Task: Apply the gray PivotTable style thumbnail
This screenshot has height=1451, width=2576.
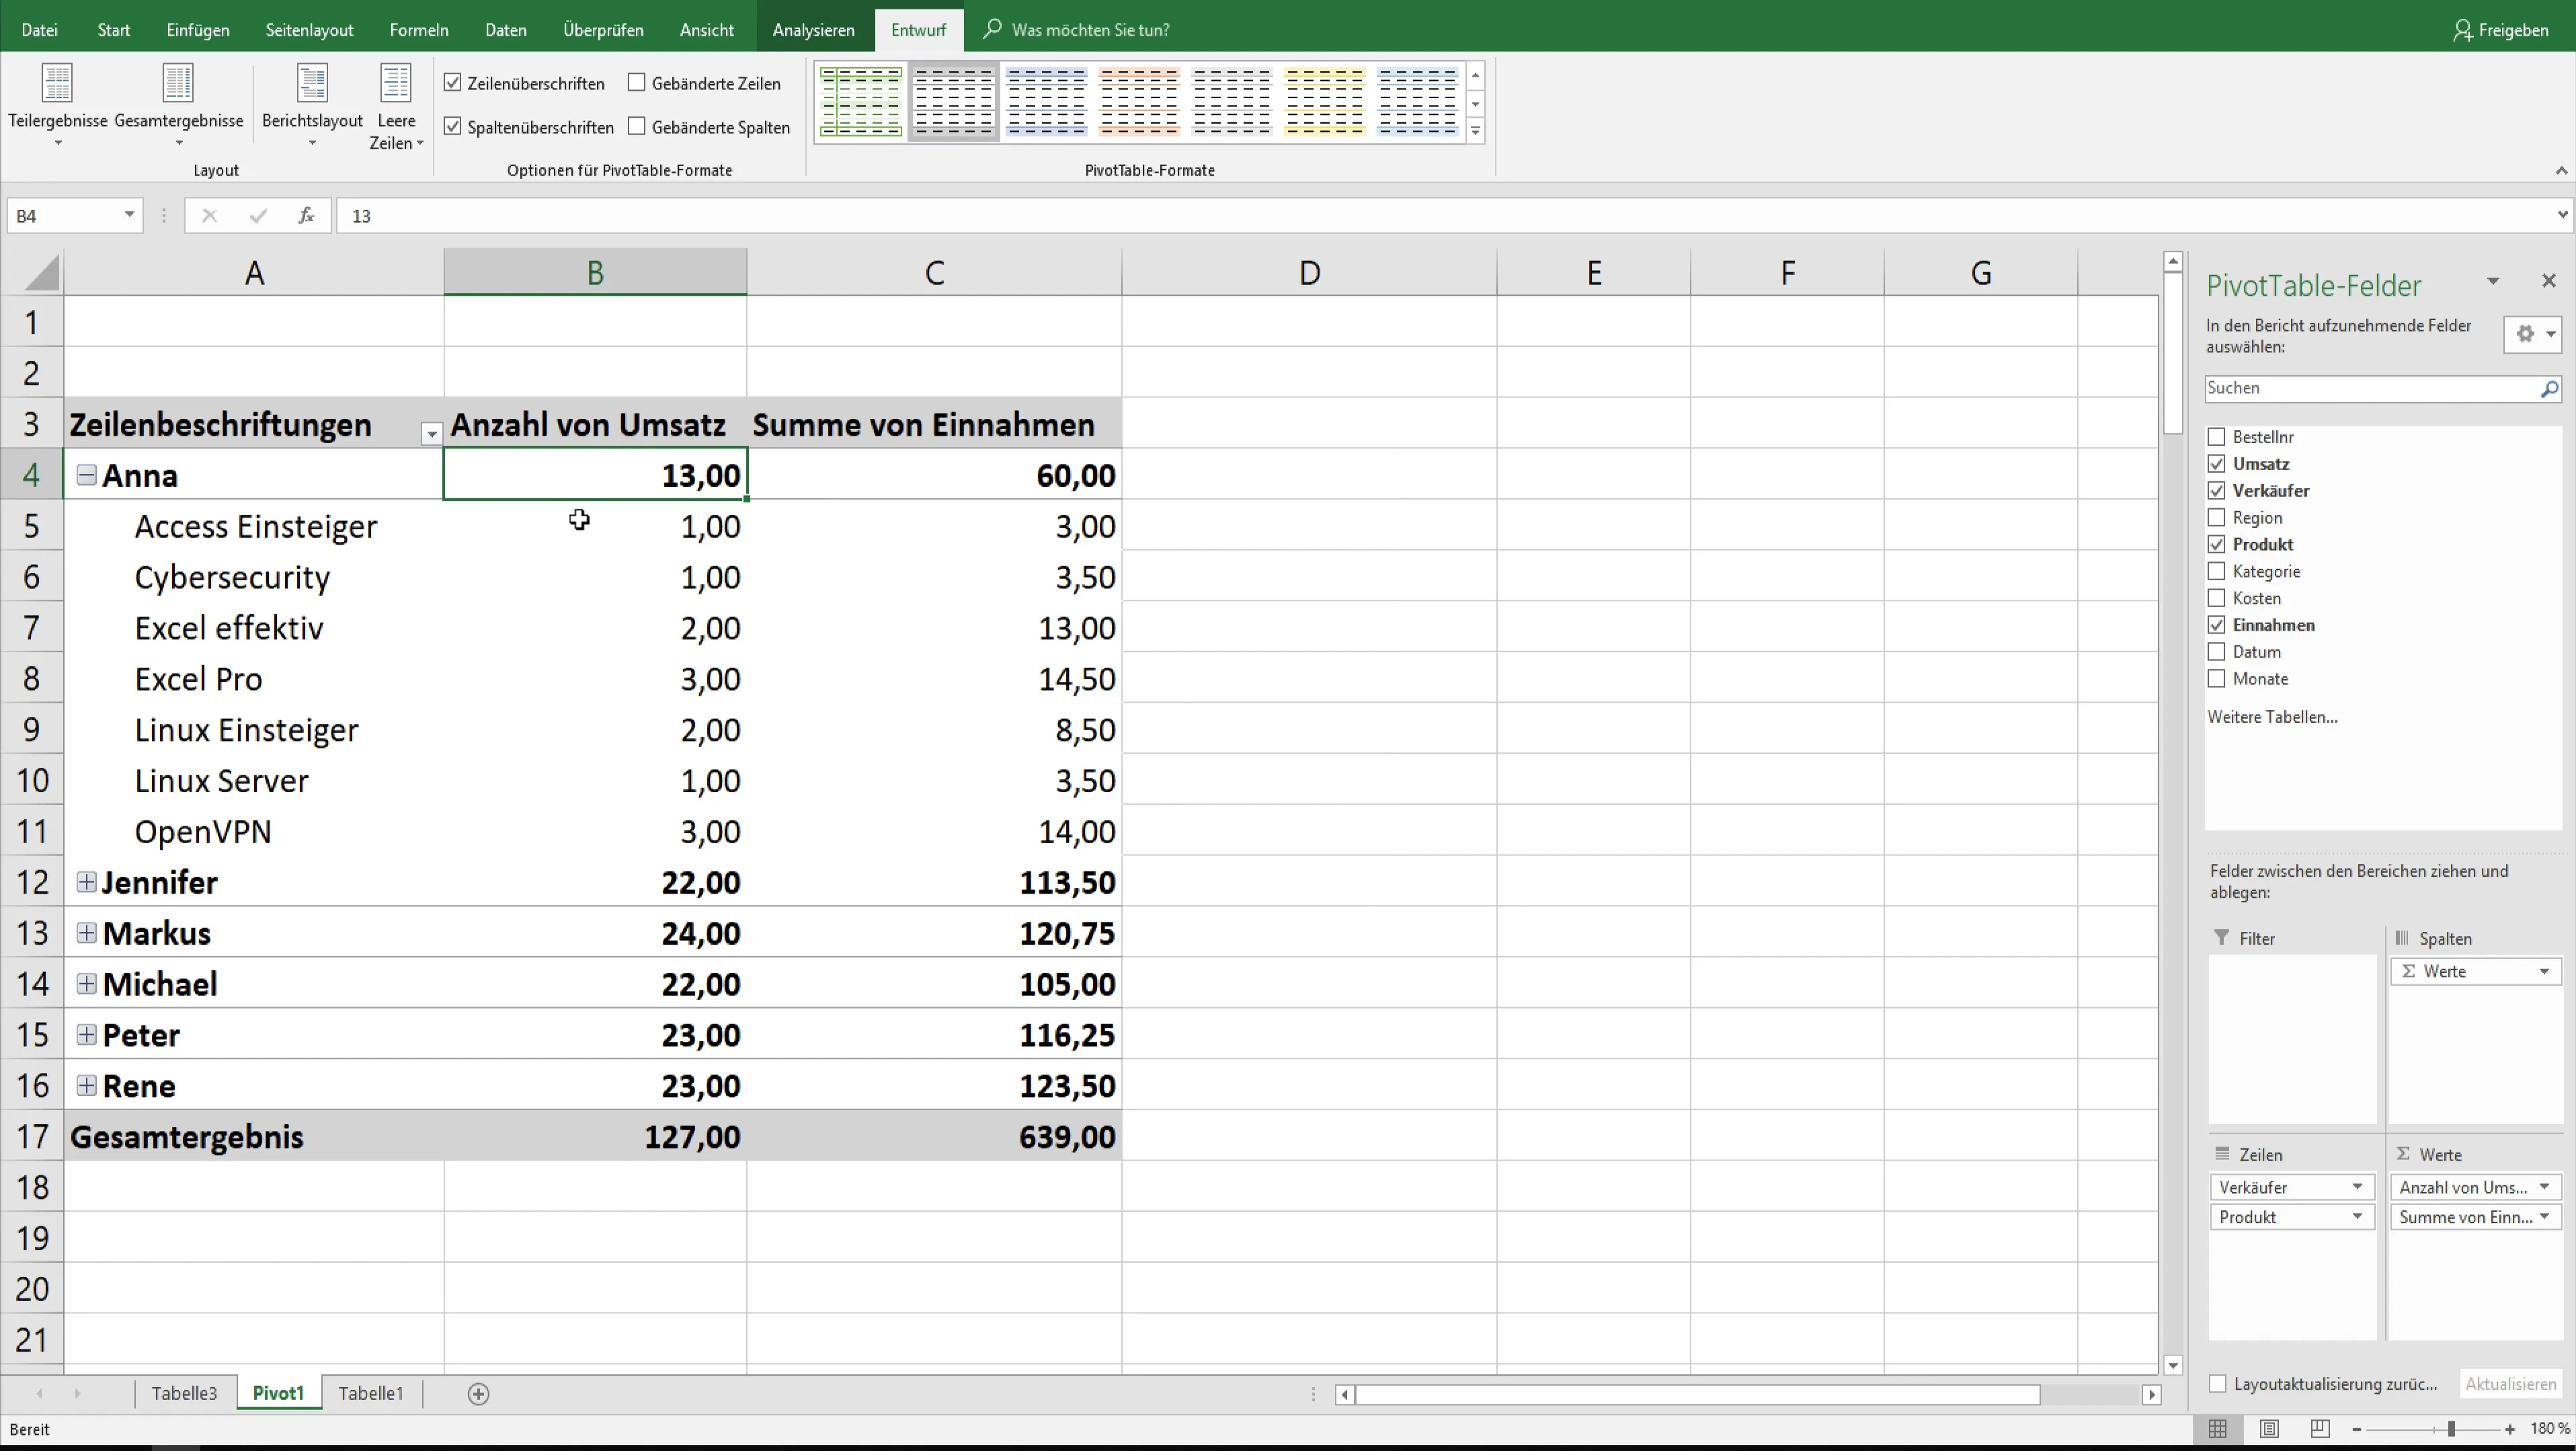Action: [954, 101]
